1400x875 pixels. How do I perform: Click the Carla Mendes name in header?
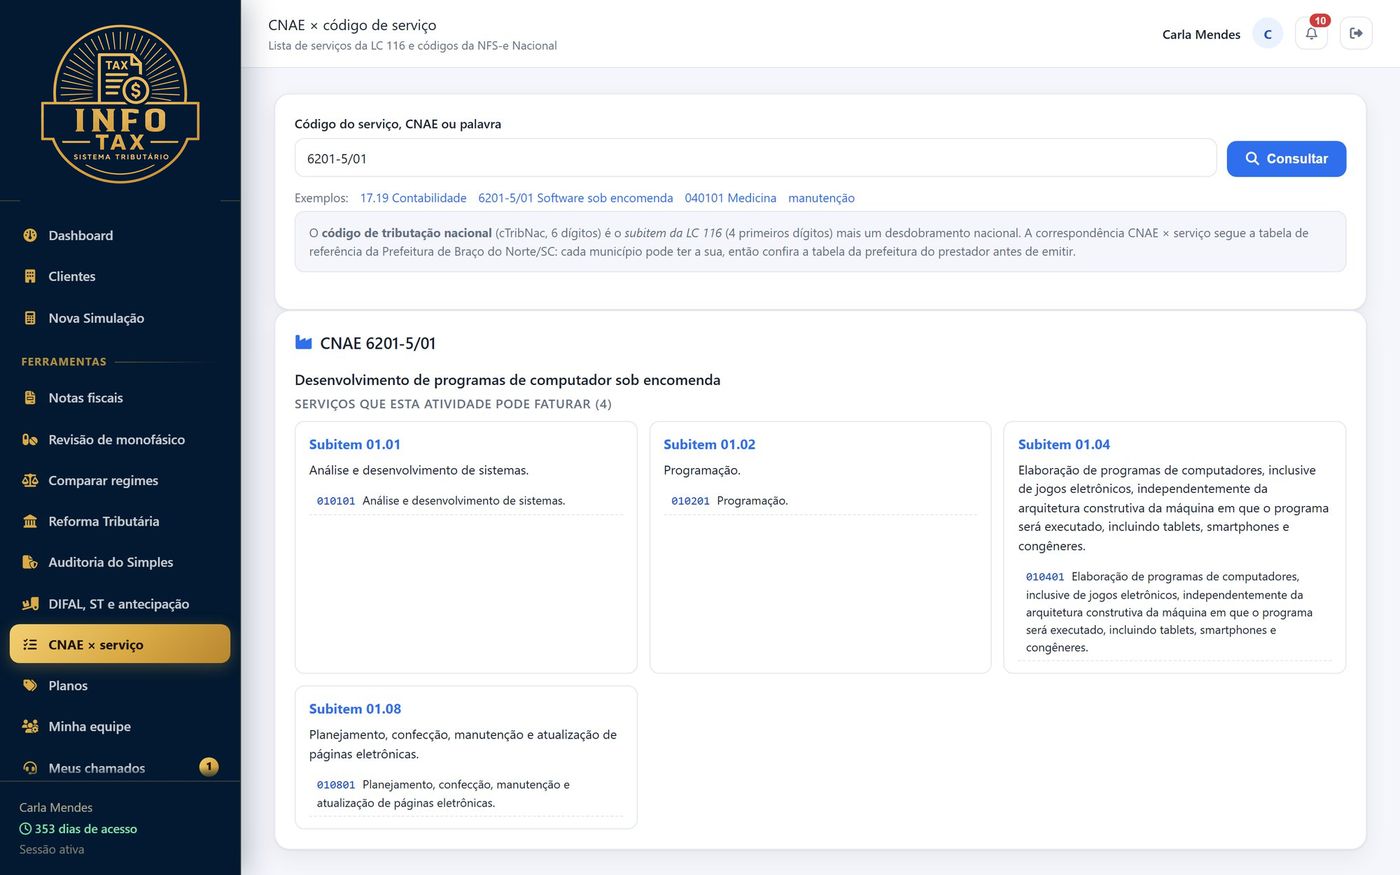coord(1201,34)
